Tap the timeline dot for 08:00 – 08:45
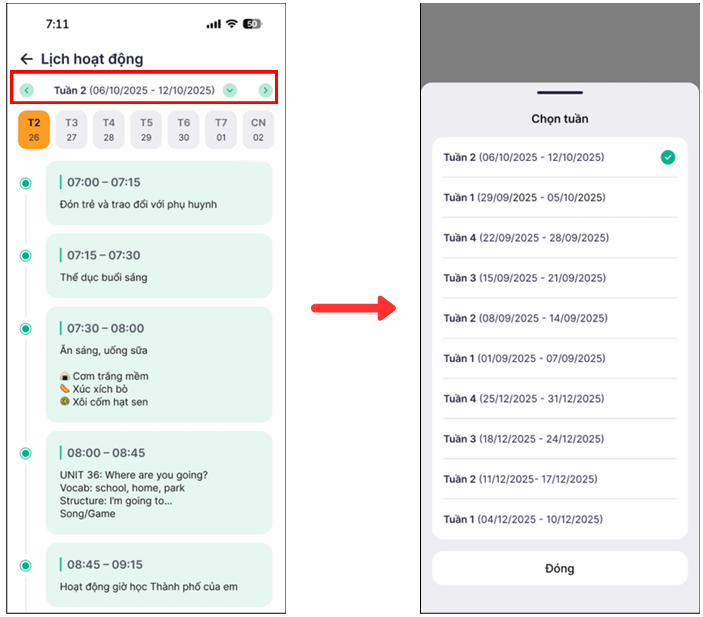Viewport: 703px width, 617px height. pos(26,453)
